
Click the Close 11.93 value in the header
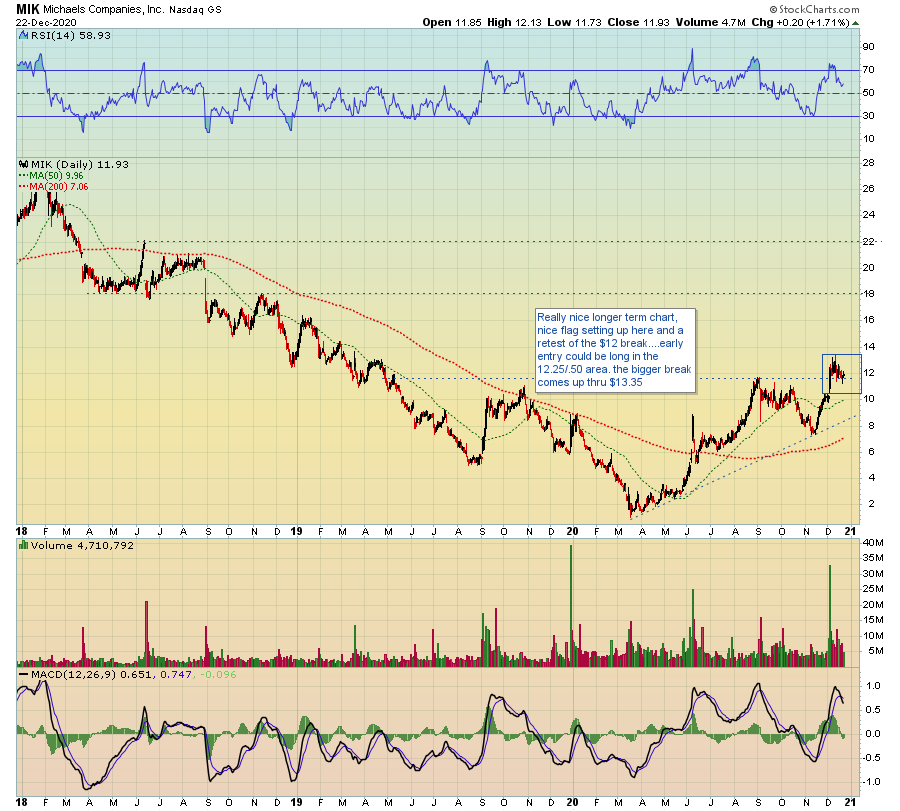[638, 22]
